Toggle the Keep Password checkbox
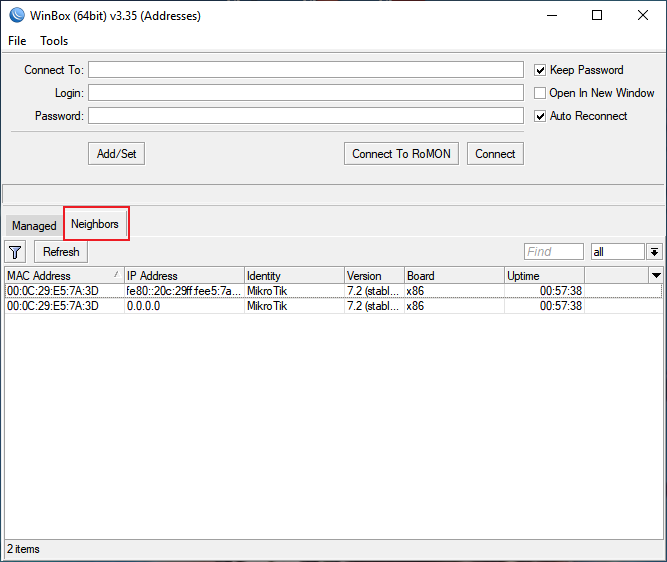 (540, 70)
